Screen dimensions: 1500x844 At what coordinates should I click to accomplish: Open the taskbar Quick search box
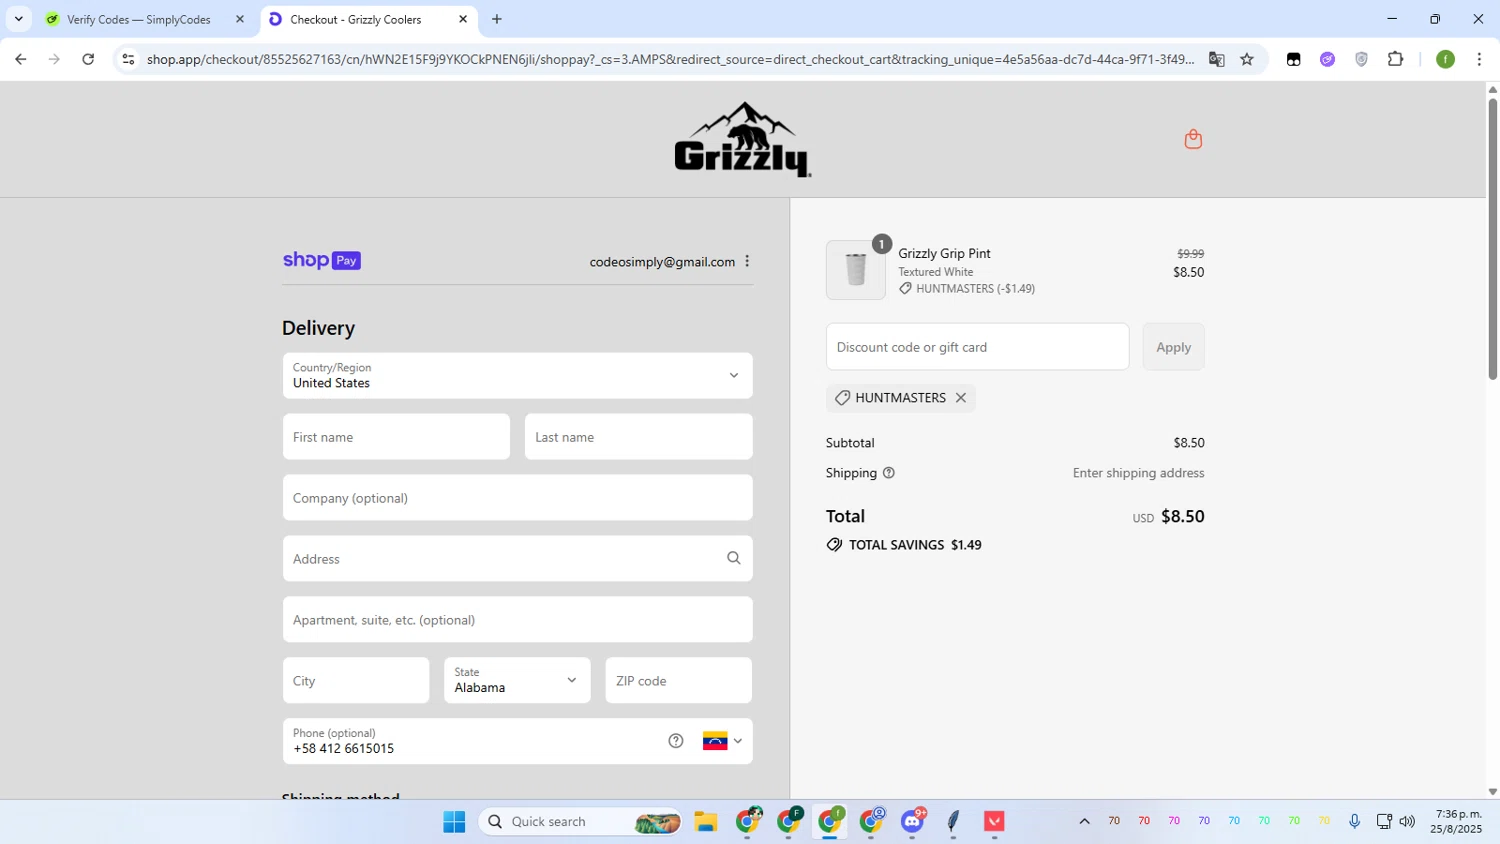click(580, 821)
